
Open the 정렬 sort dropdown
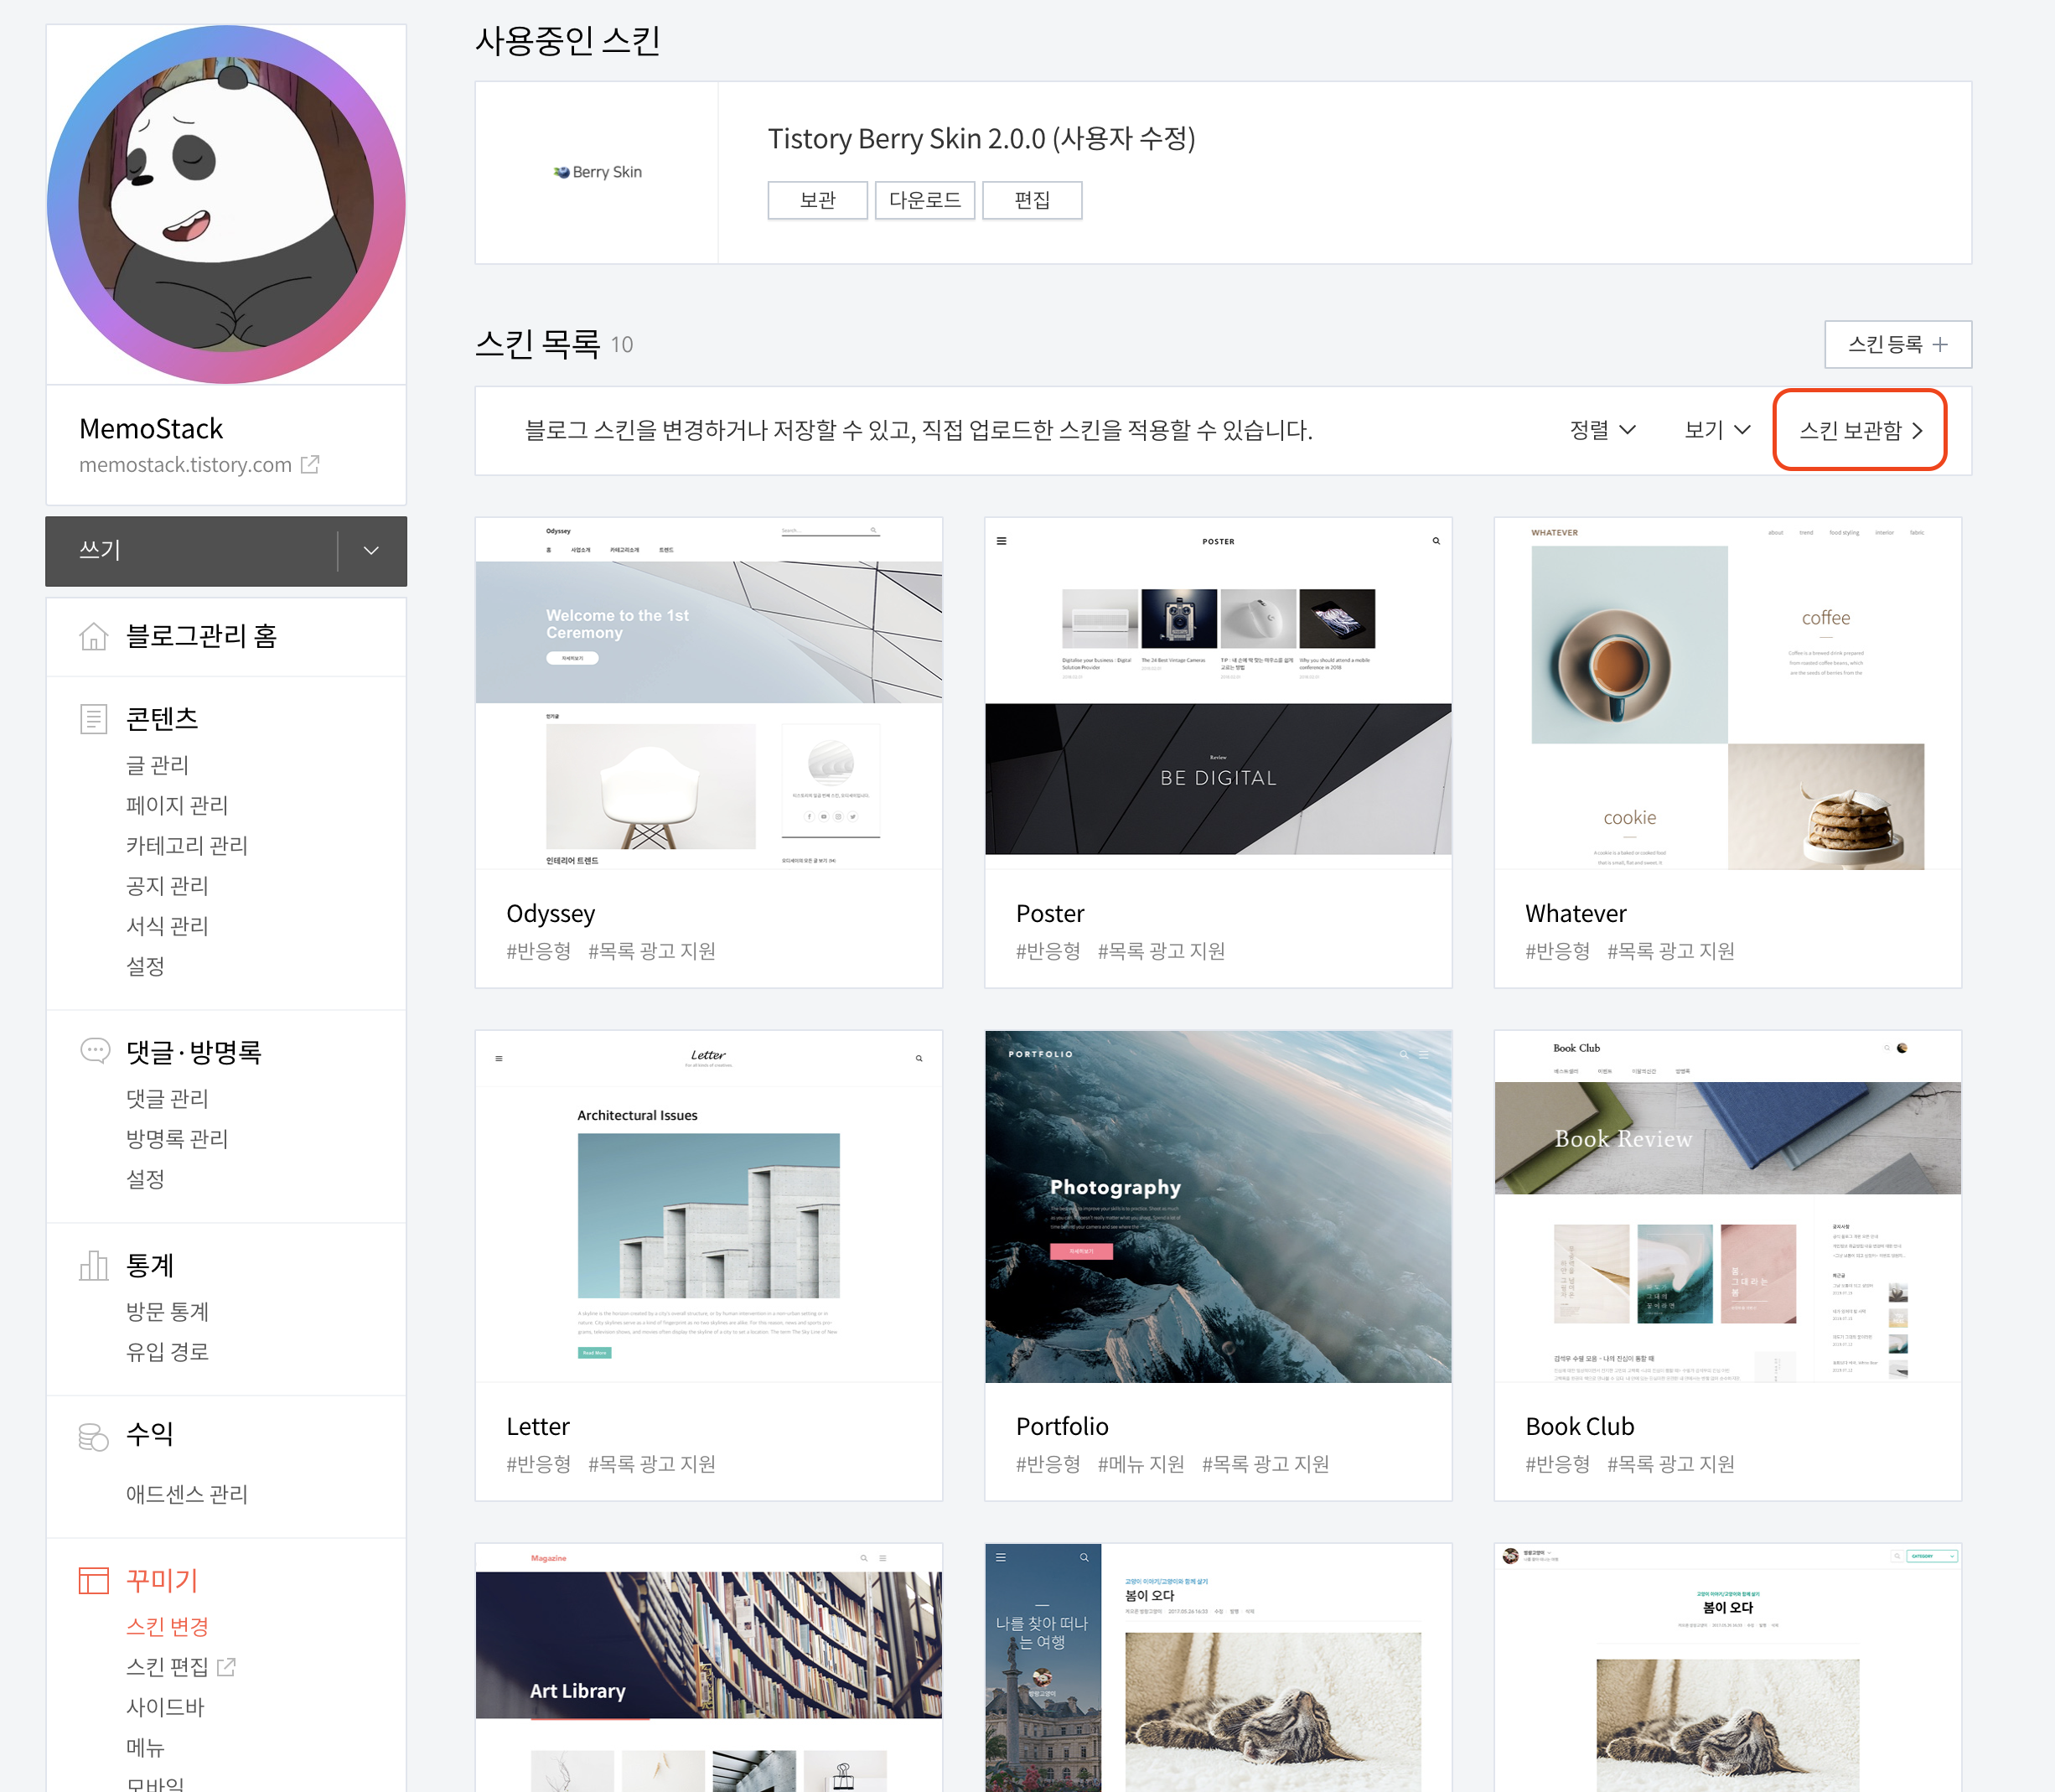click(x=1602, y=430)
